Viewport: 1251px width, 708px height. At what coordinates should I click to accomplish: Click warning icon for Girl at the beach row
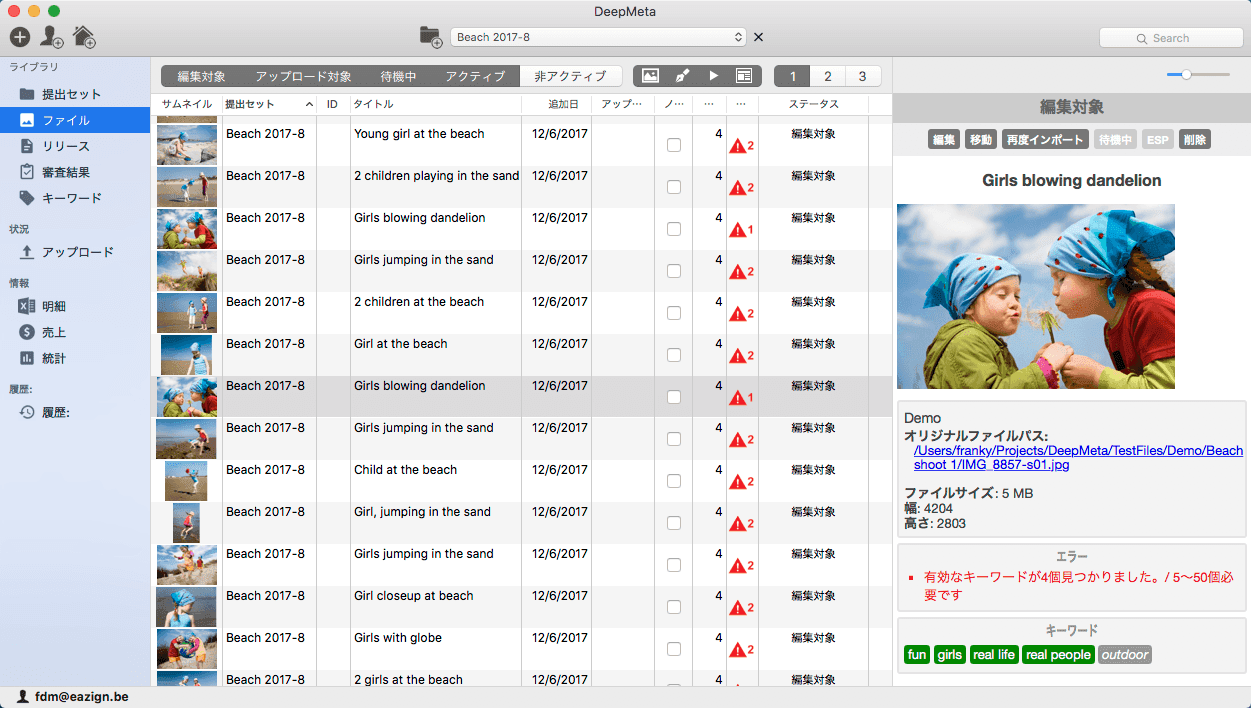pos(737,356)
